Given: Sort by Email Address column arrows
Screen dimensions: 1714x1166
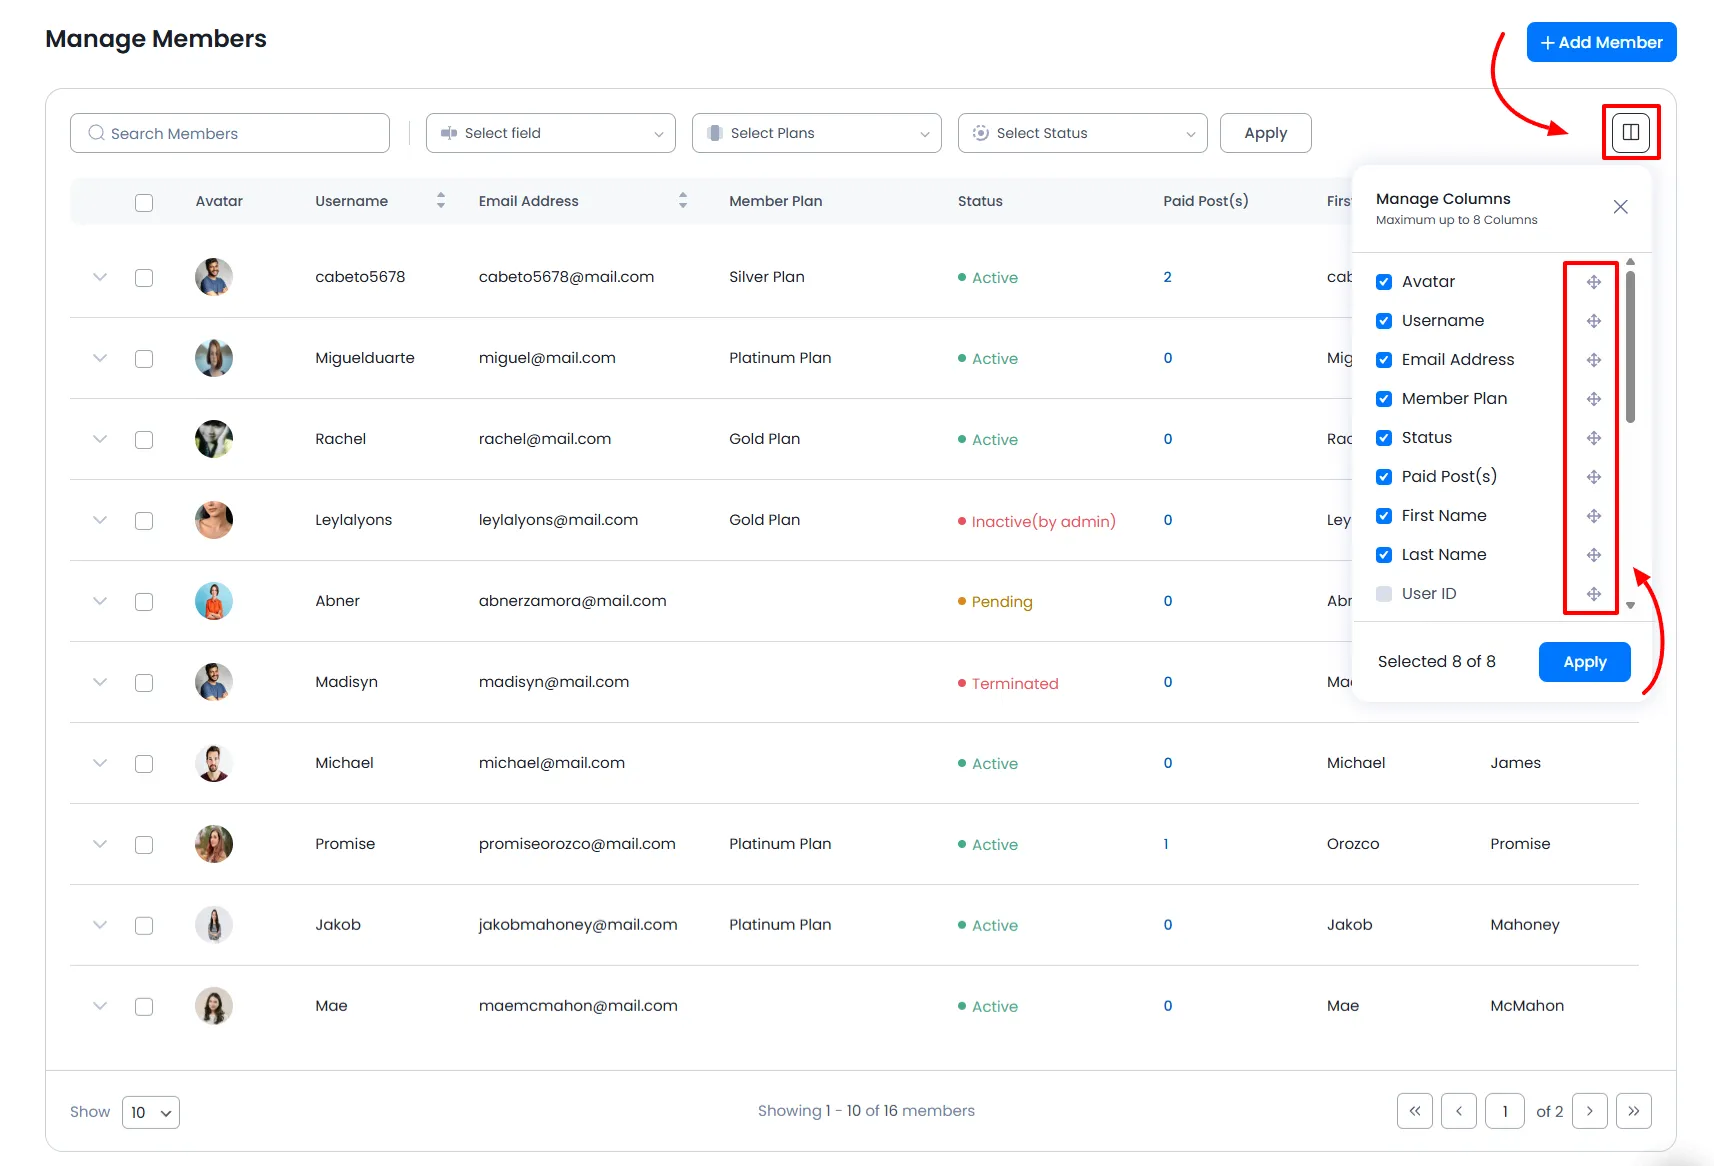Looking at the screenshot, I should click(682, 201).
